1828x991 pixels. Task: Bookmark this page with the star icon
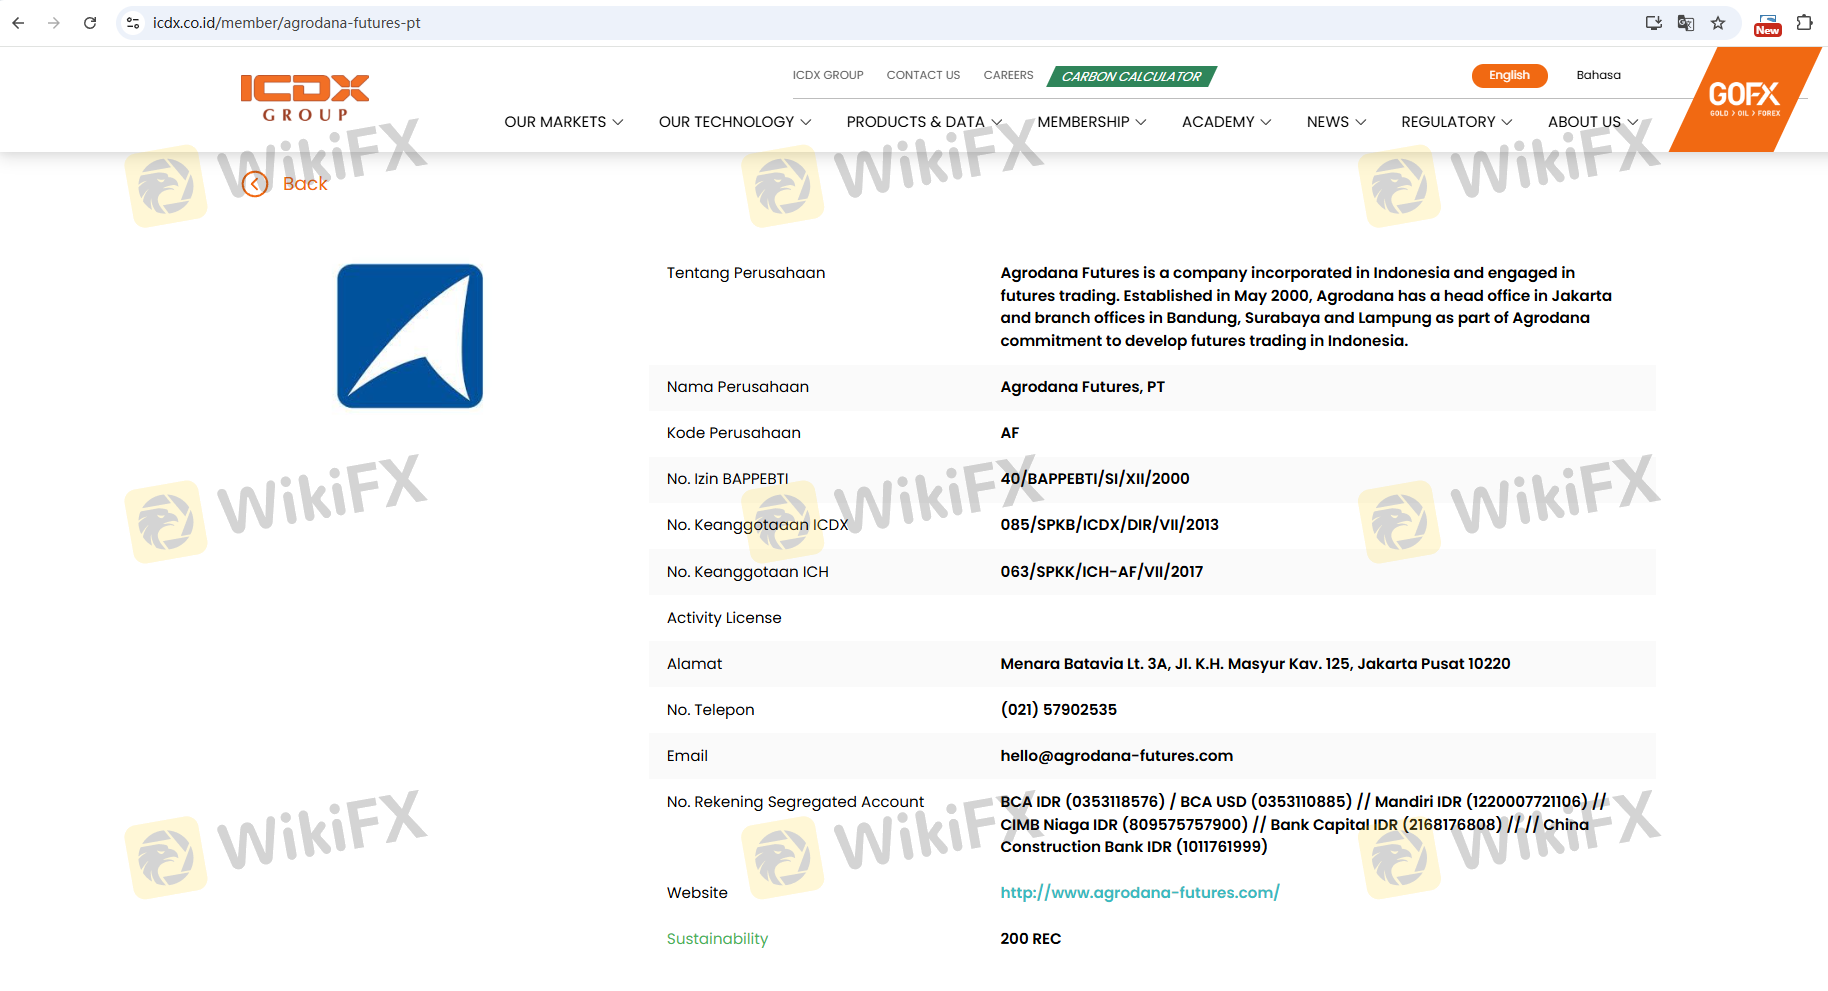tap(1718, 23)
